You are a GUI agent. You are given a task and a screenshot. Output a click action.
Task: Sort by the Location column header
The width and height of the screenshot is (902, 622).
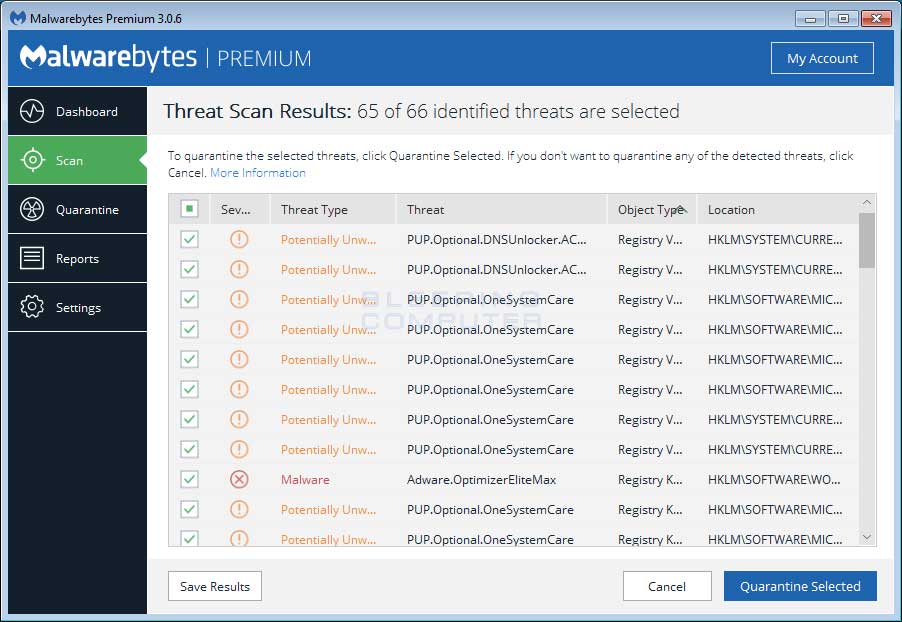pyautogui.click(x=777, y=209)
